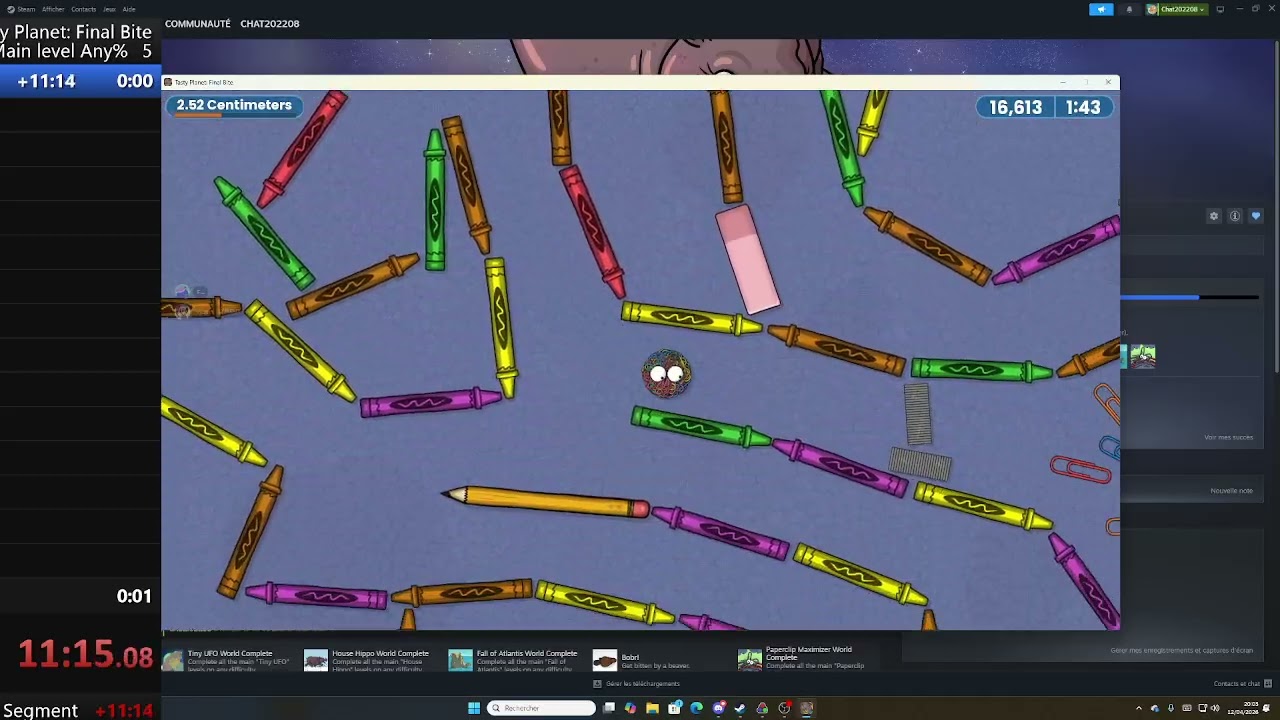Click the Tiny UFO World Complete achievement
The image size is (1280, 720).
228,660
